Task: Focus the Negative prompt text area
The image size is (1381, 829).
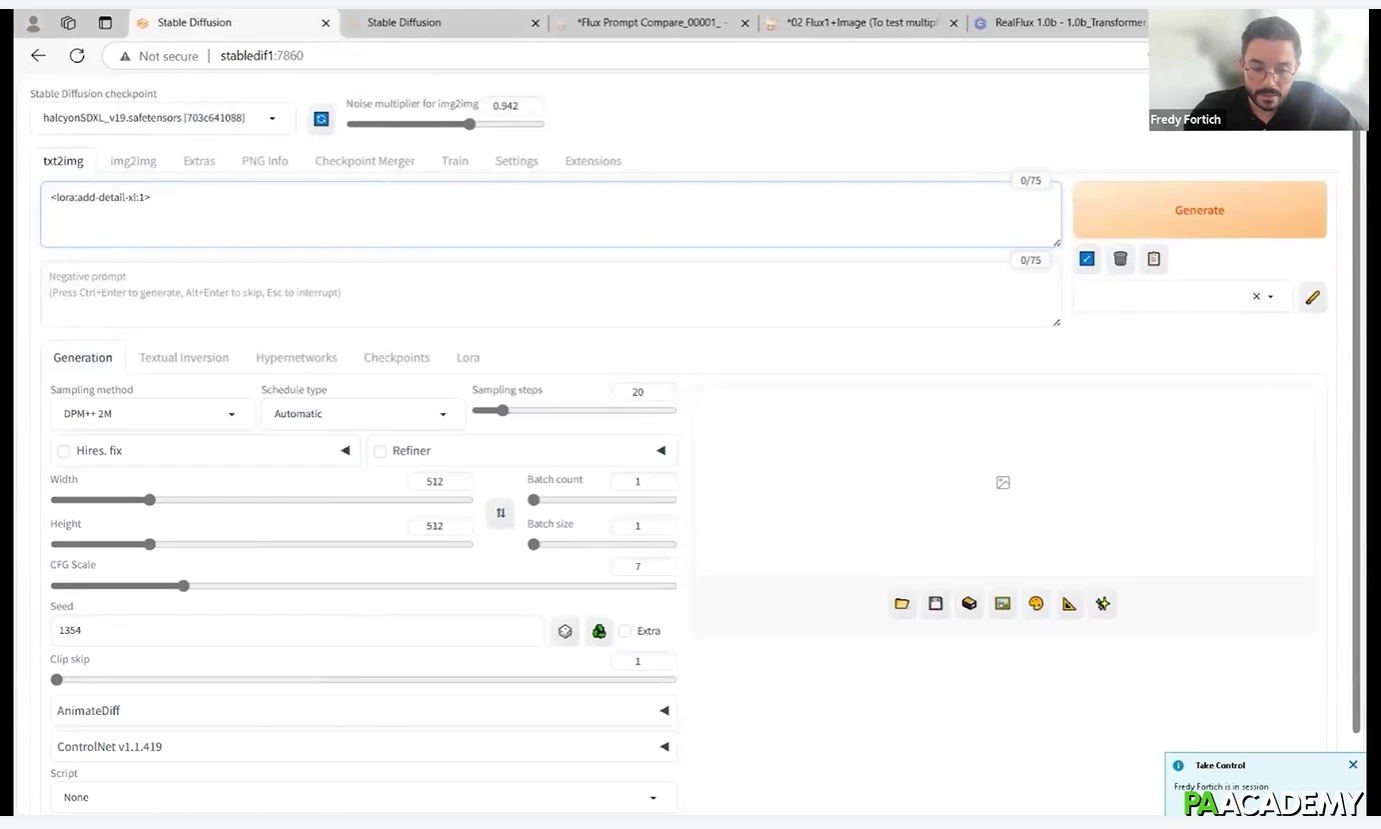Action: pos(550,295)
